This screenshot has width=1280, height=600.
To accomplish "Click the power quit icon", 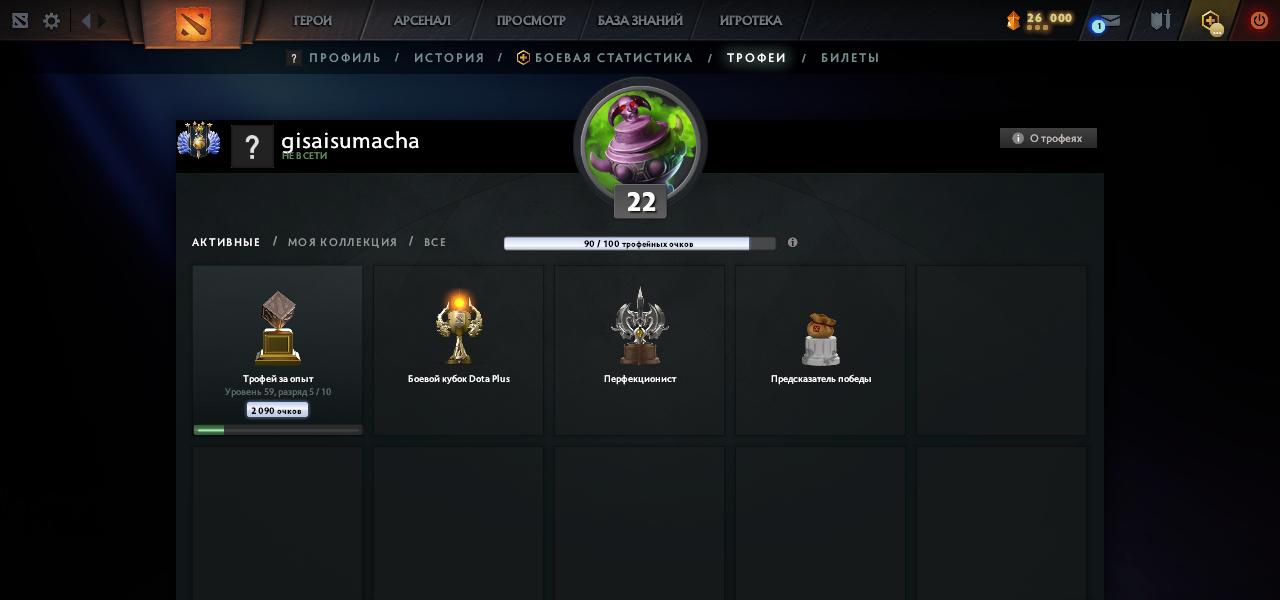I will pos(1259,20).
